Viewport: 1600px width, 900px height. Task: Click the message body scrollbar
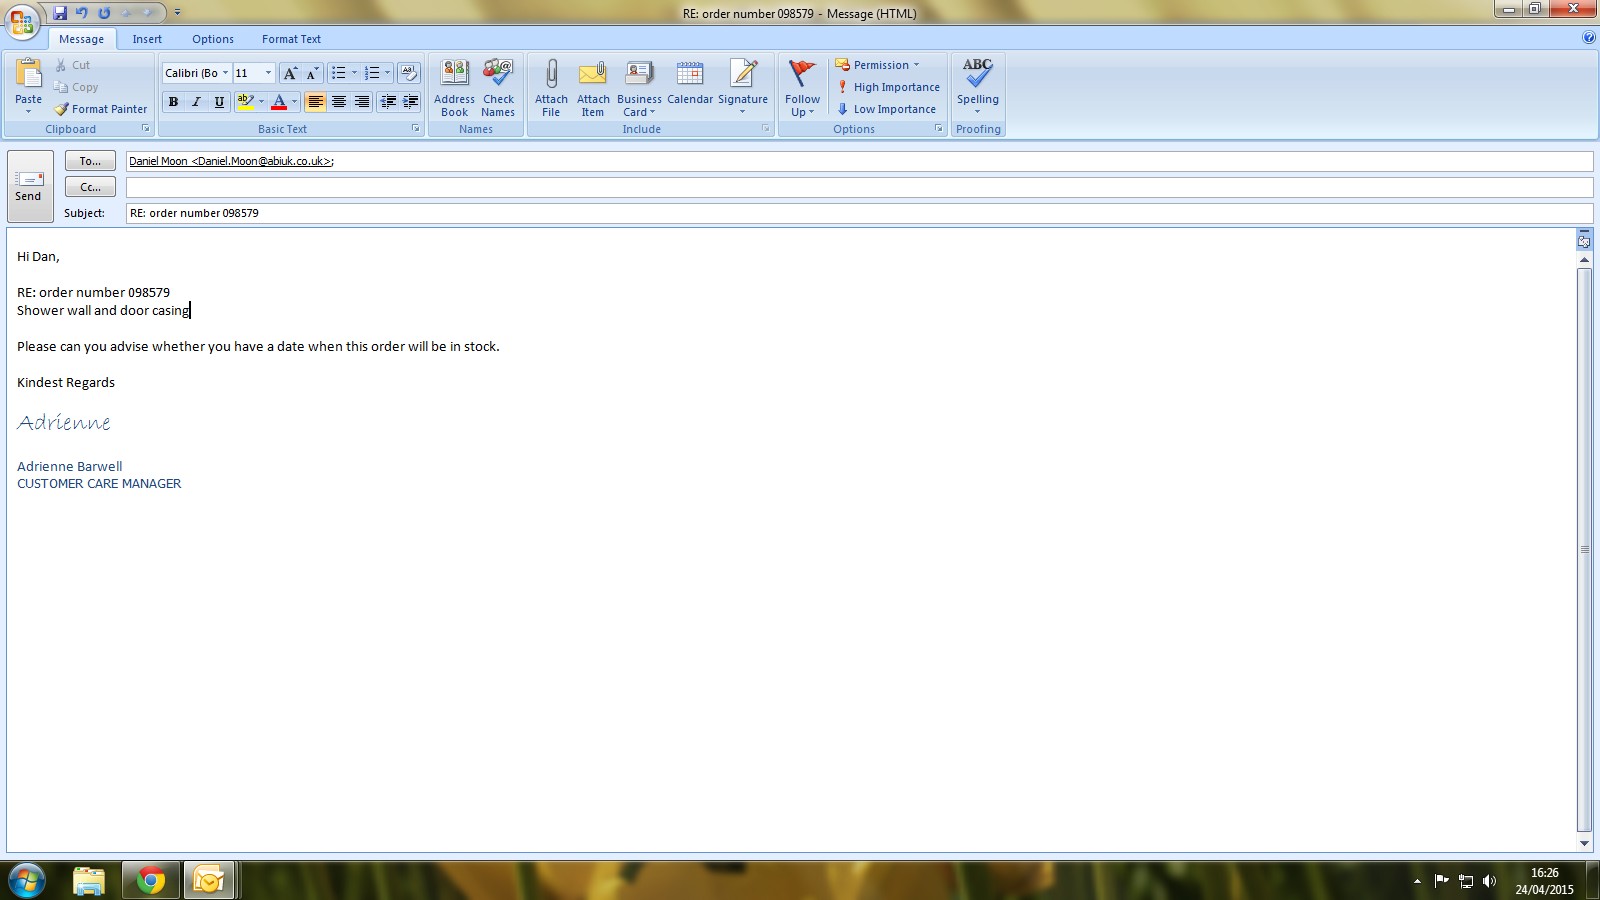(1584, 550)
